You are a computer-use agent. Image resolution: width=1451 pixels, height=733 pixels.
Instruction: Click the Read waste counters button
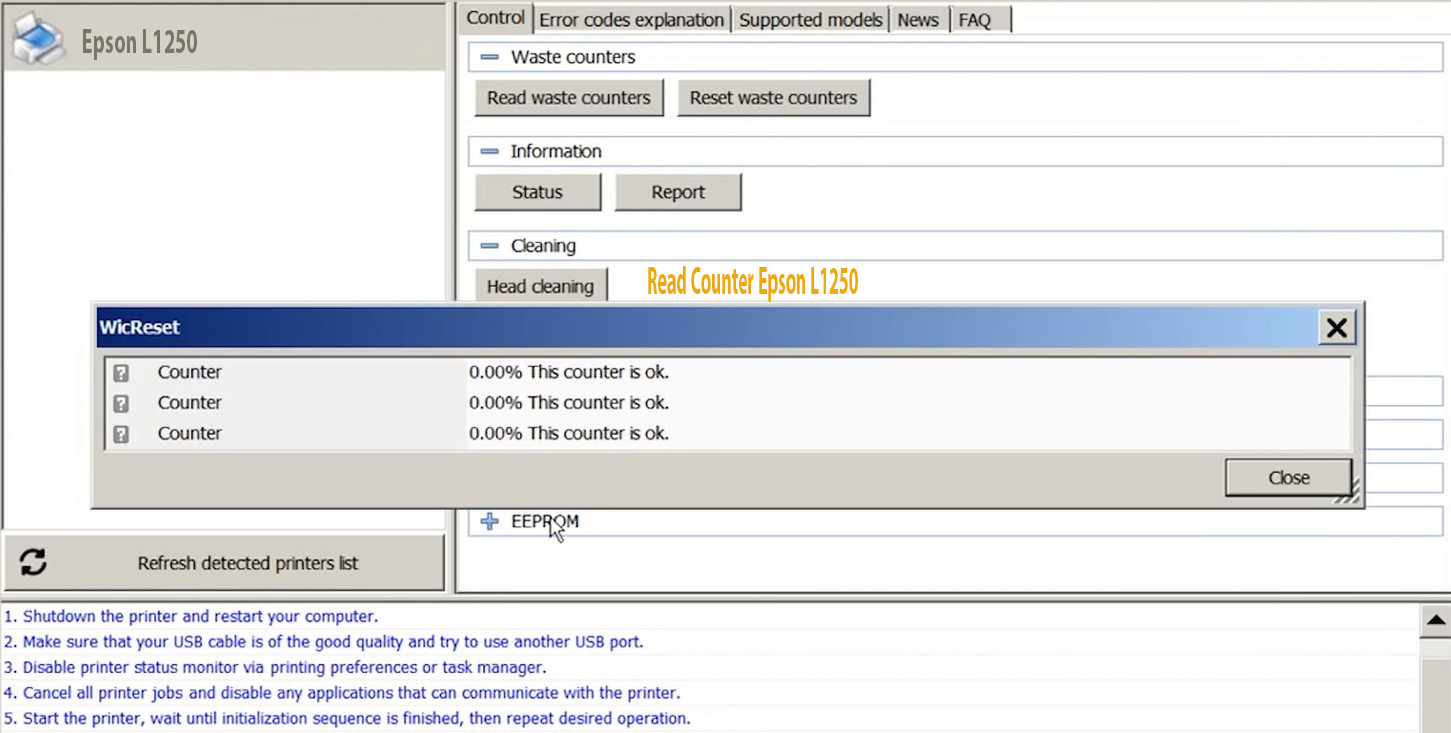click(569, 98)
